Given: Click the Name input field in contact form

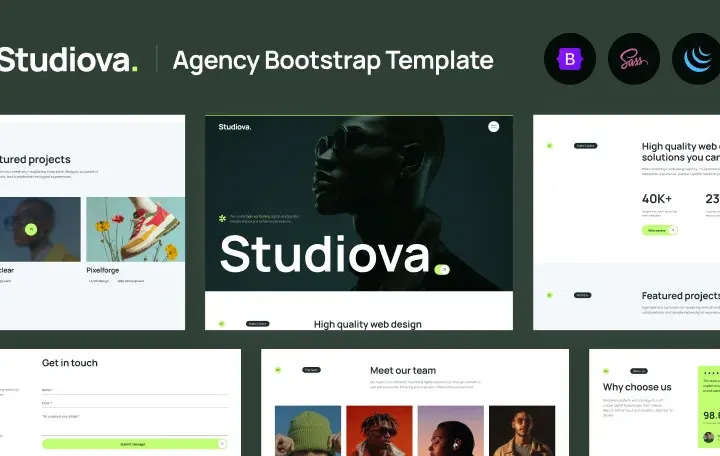Looking at the screenshot, I should coord(135,390).
